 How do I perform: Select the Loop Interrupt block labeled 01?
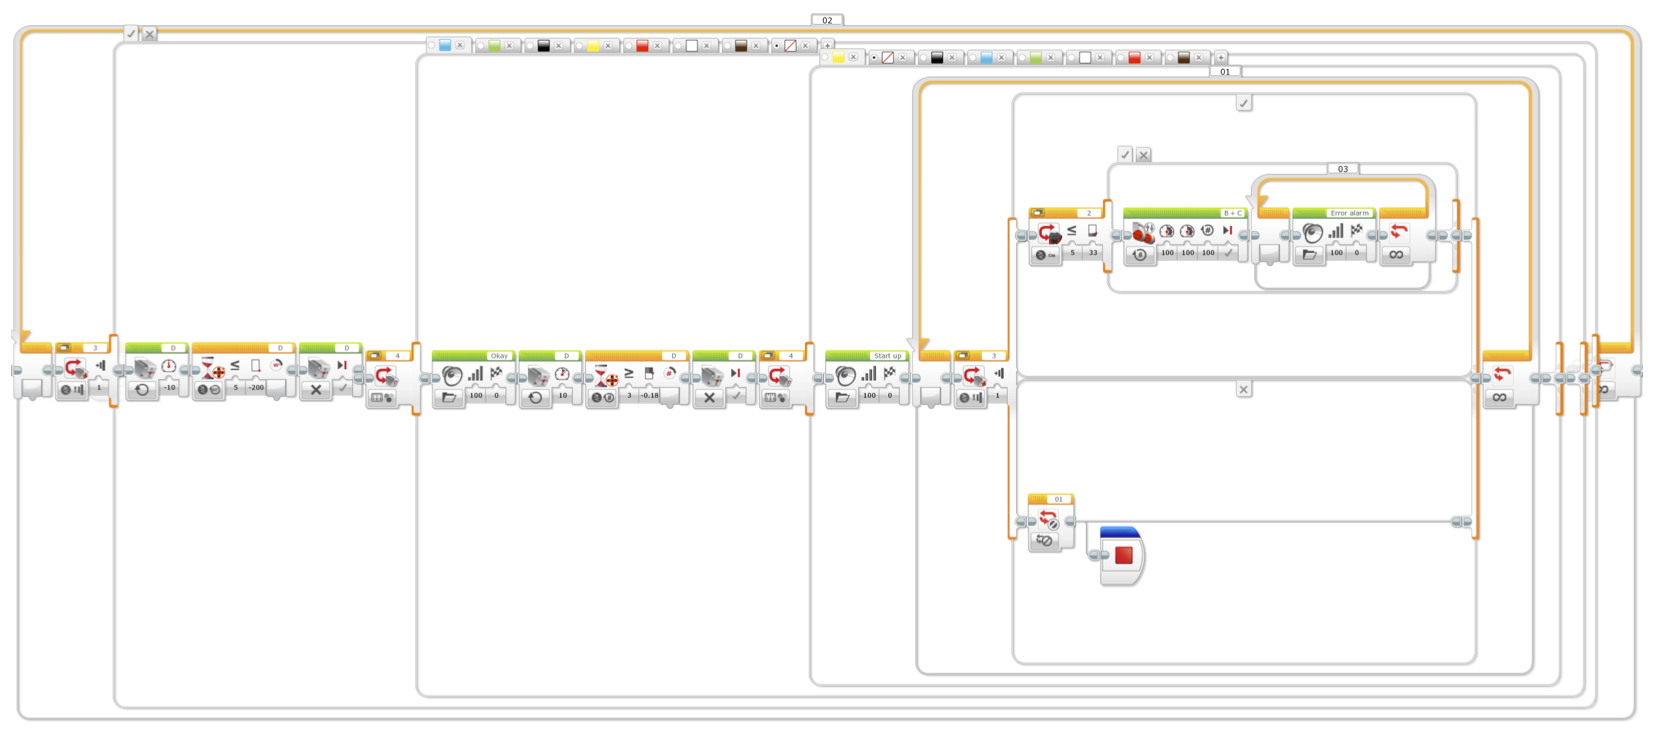pyautogui.click(x=1050, y=521)
